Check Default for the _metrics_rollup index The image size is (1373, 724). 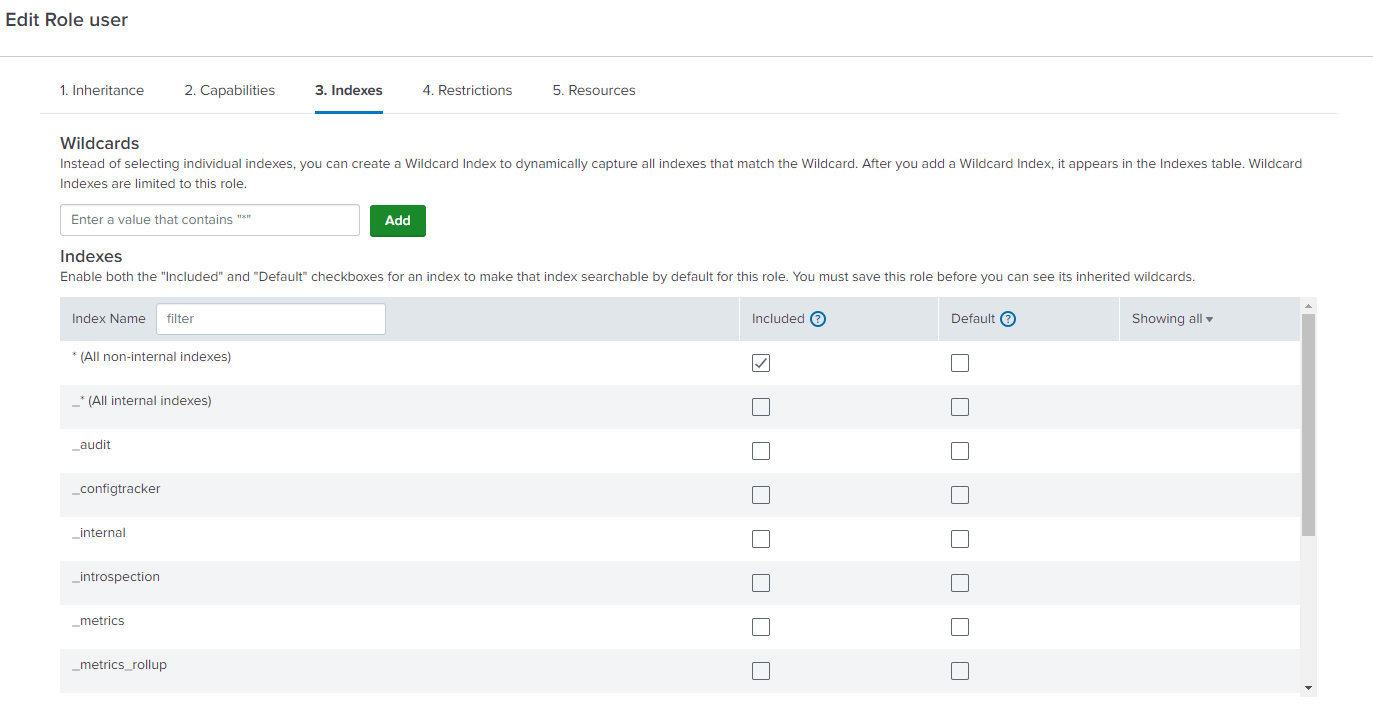pos(960,671)
